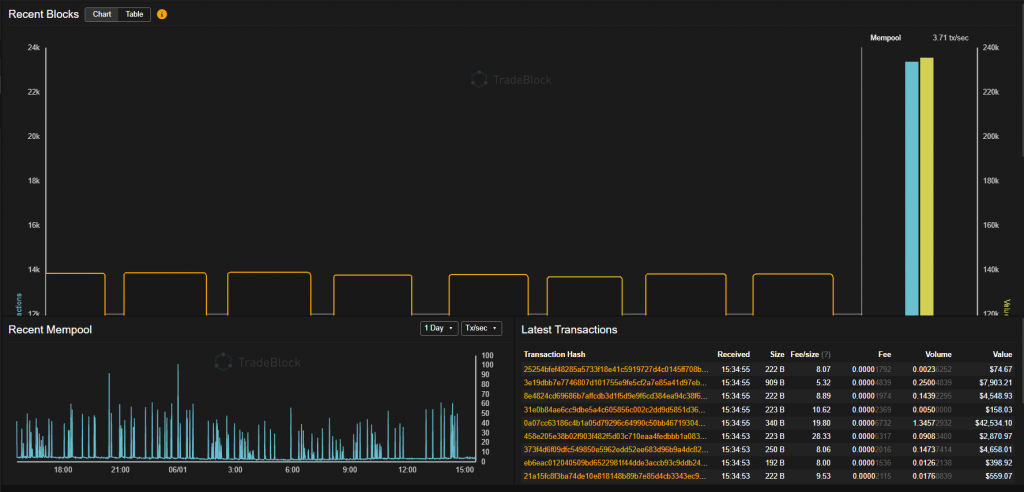Click the Transaction Hash column header

tap(555, 355)
